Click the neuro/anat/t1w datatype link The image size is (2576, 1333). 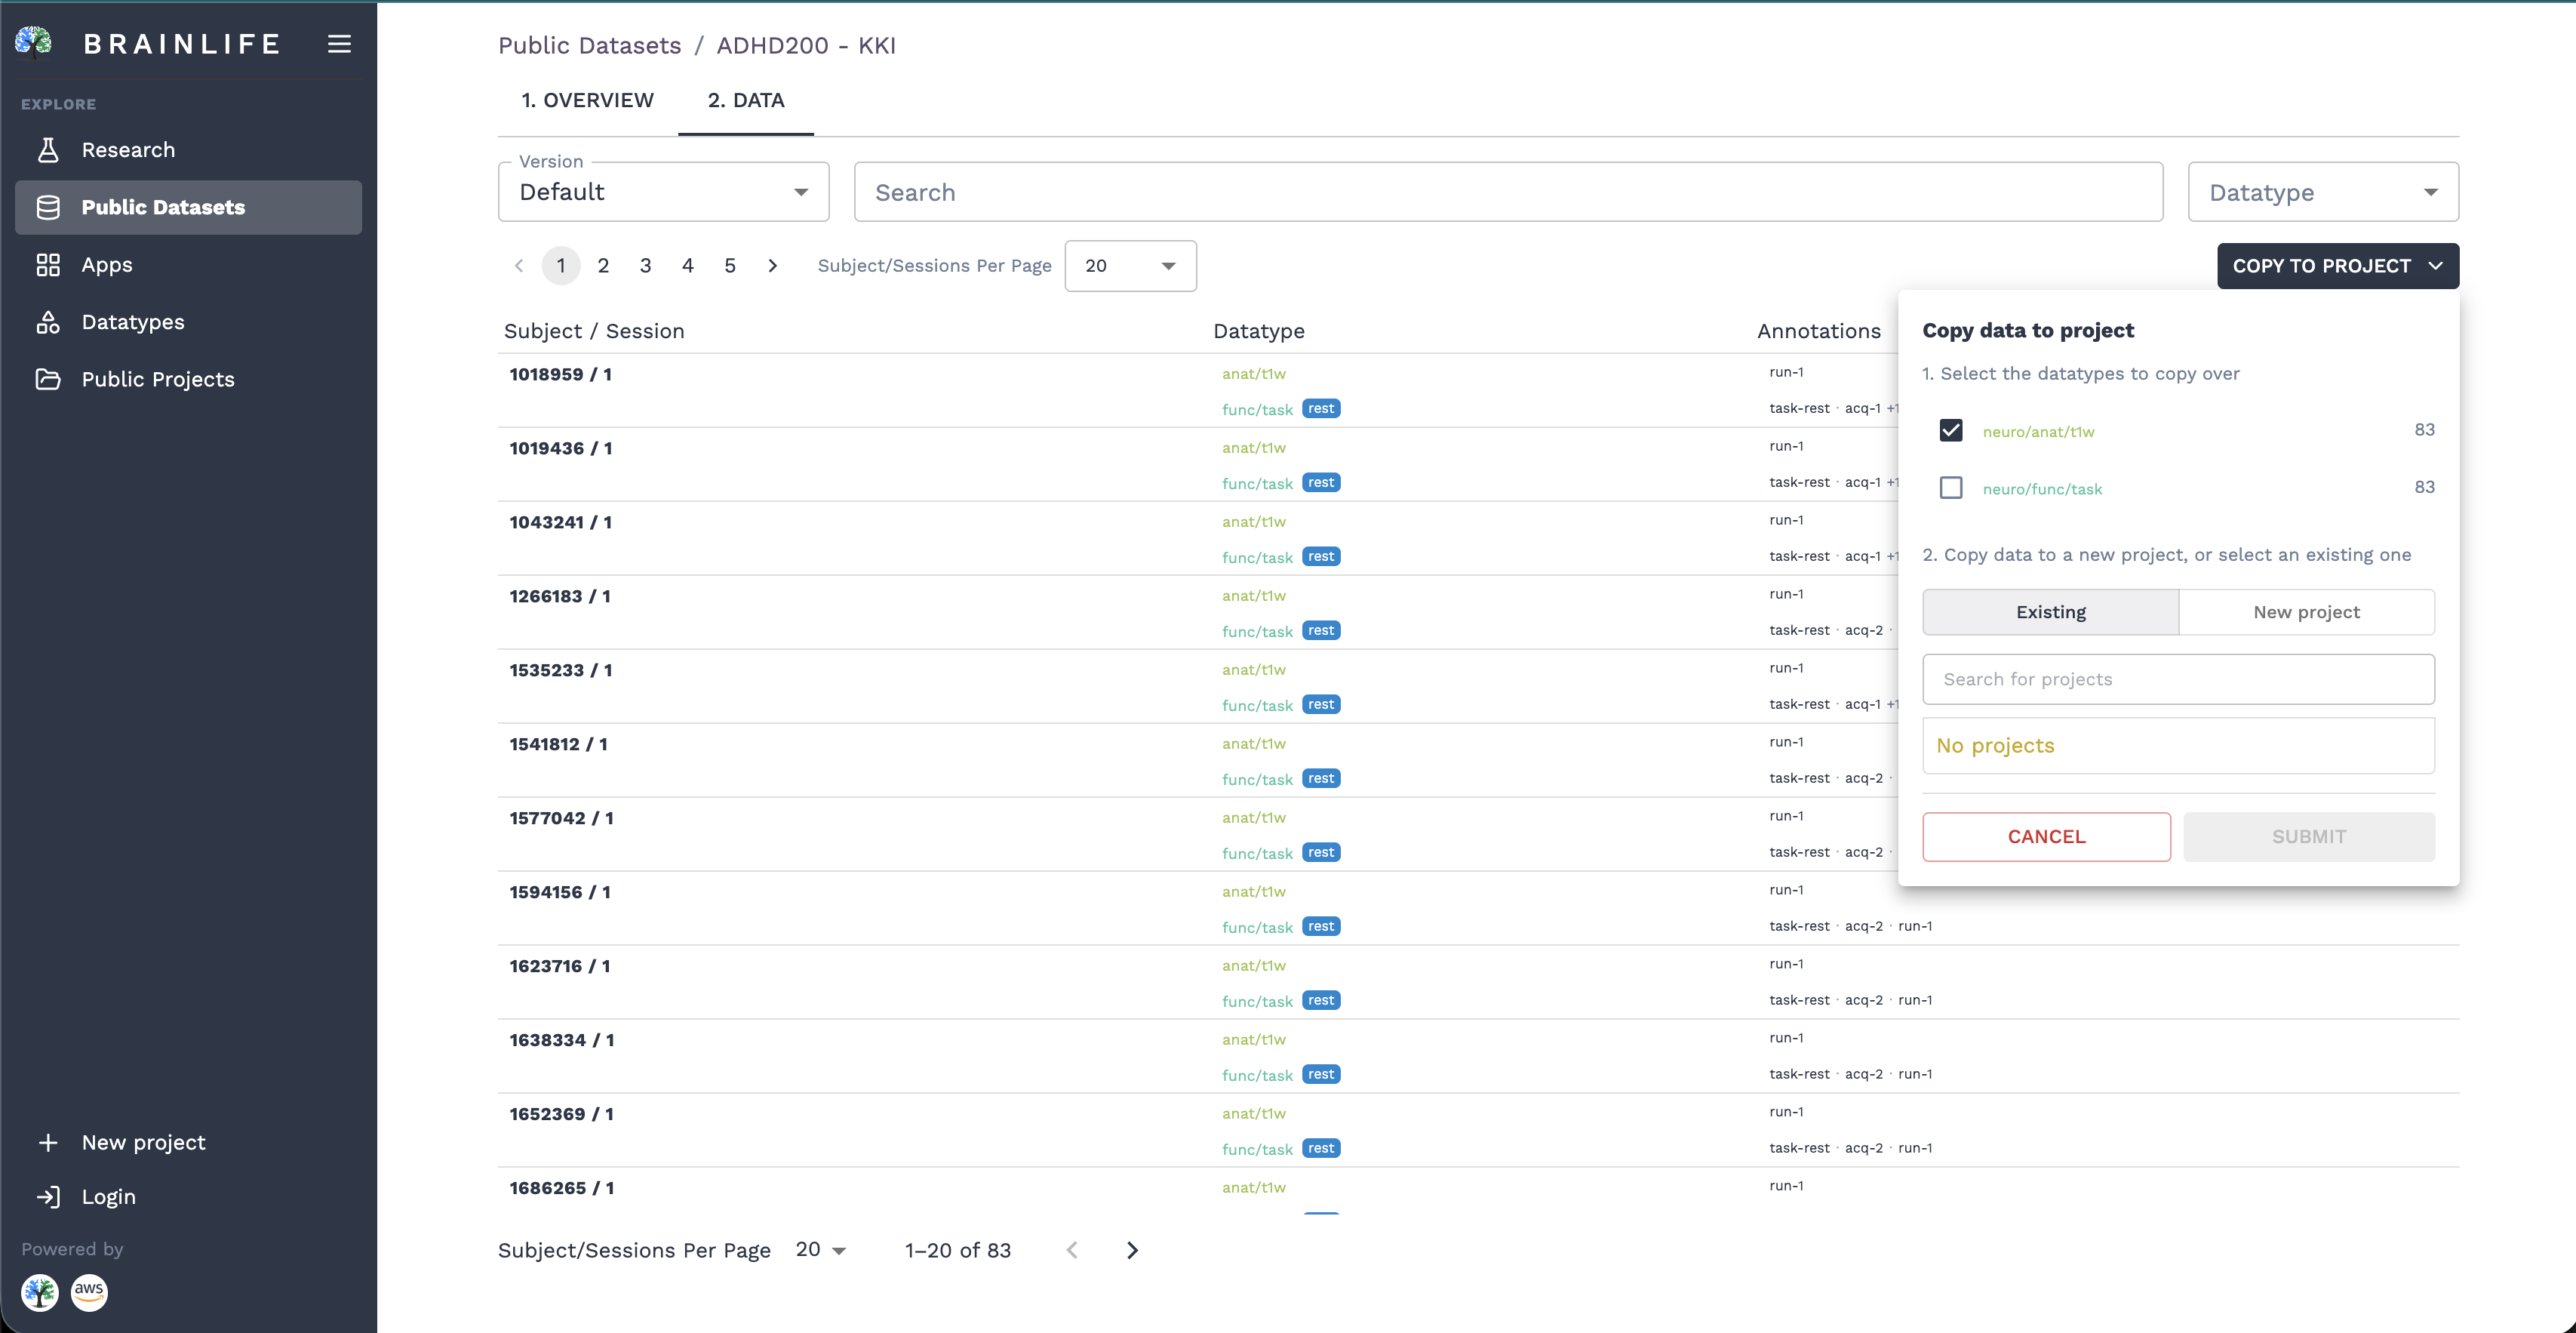(2038, 432)
